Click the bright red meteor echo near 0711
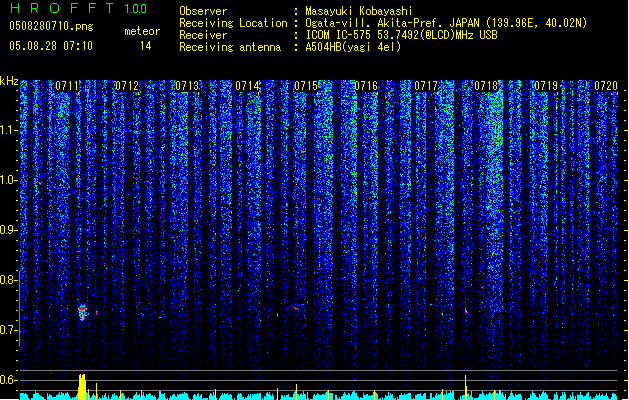 click(x=82, y=312)
